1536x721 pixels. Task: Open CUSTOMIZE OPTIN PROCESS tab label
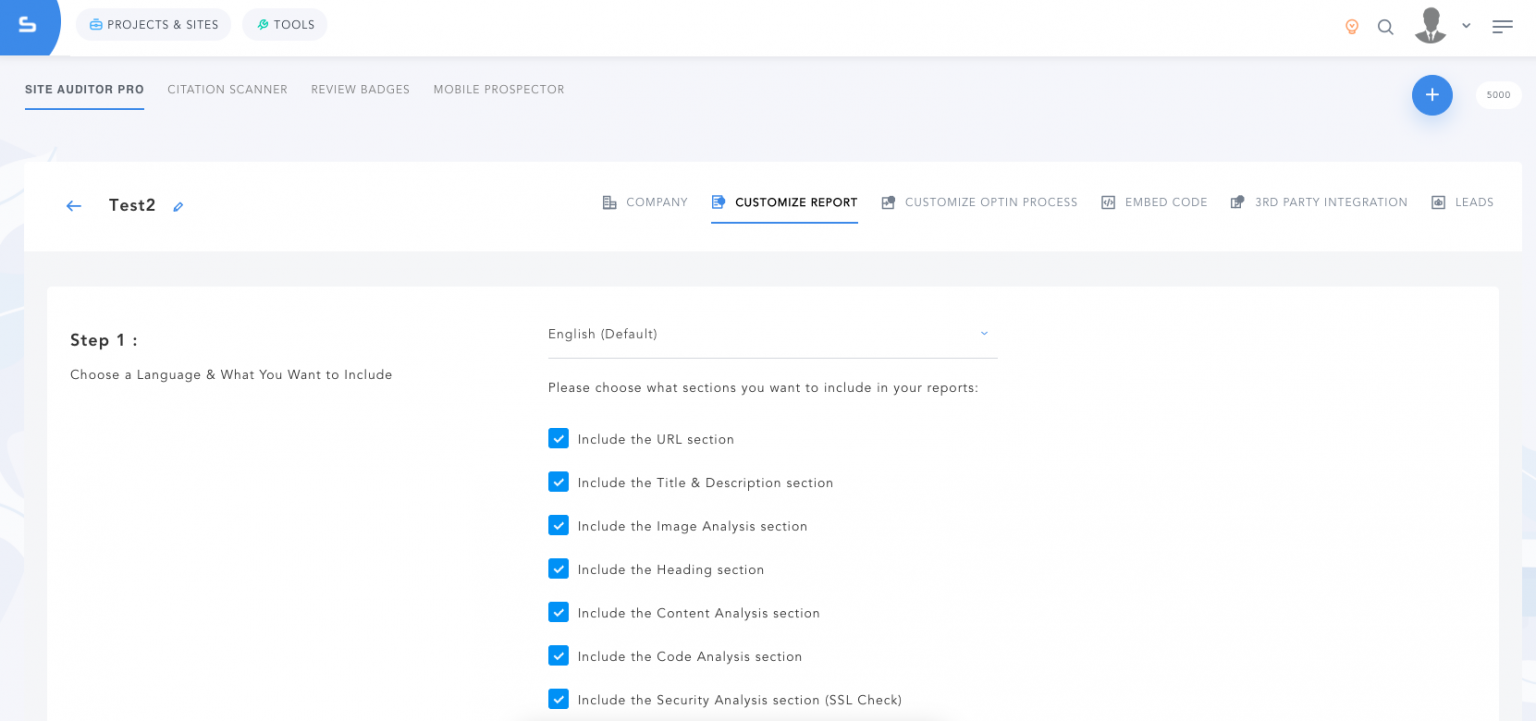[991, 202]
